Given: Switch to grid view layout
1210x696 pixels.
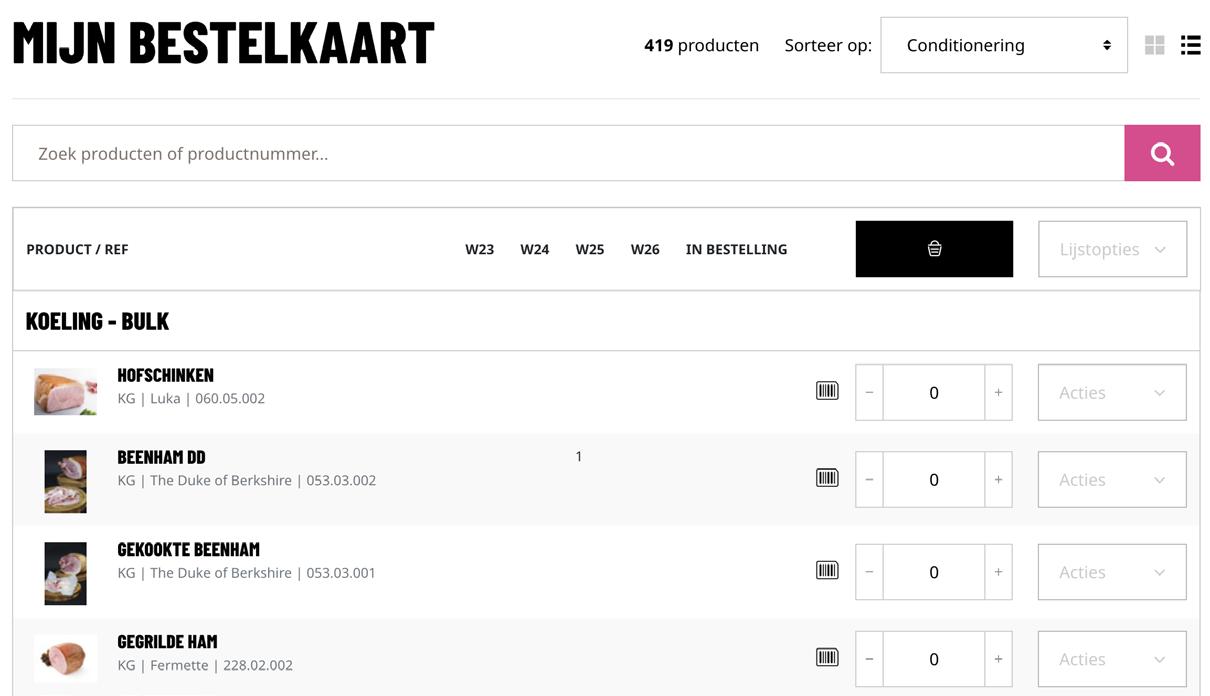Looking at the screenshot, I should 1154,45.
